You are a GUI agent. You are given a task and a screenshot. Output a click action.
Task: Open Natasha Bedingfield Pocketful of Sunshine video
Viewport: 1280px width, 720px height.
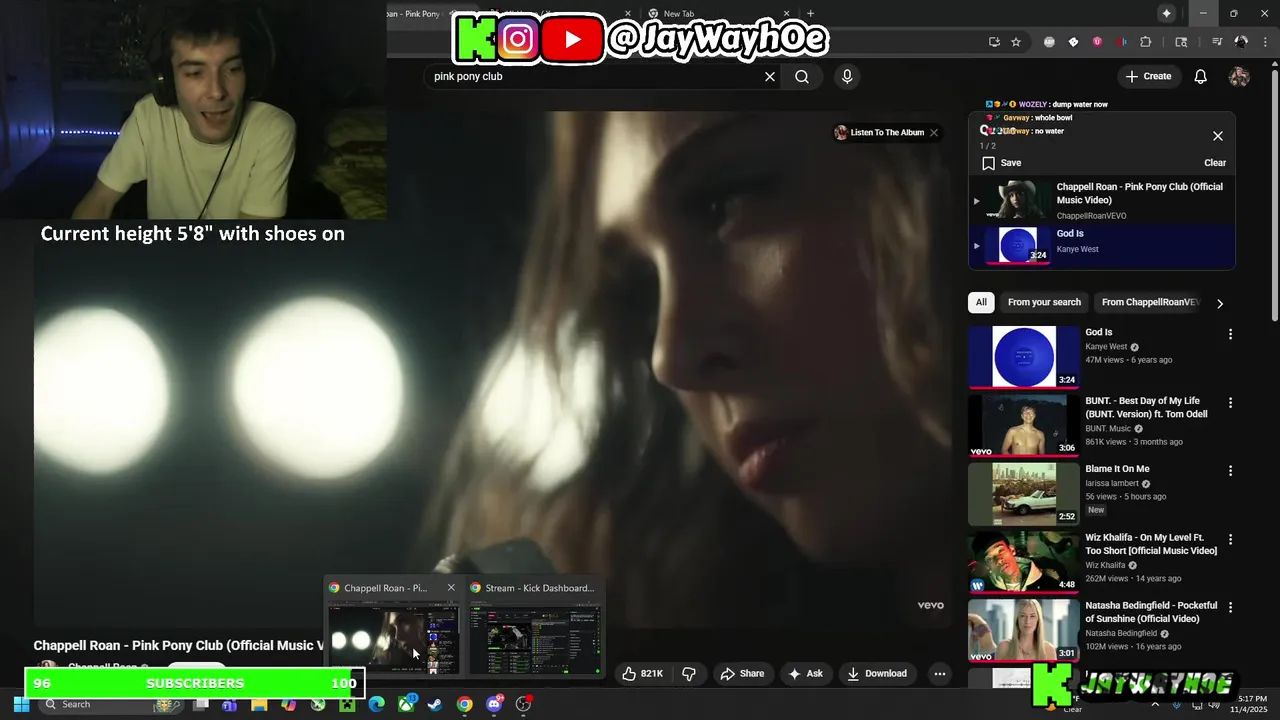pos(1024,630)
